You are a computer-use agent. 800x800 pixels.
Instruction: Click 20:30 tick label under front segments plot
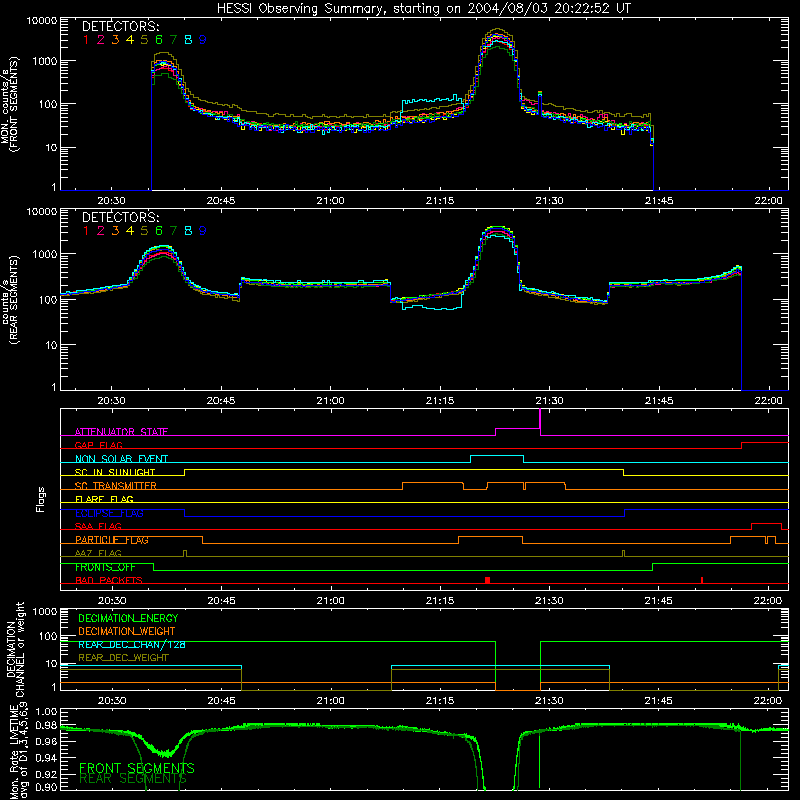111,201
